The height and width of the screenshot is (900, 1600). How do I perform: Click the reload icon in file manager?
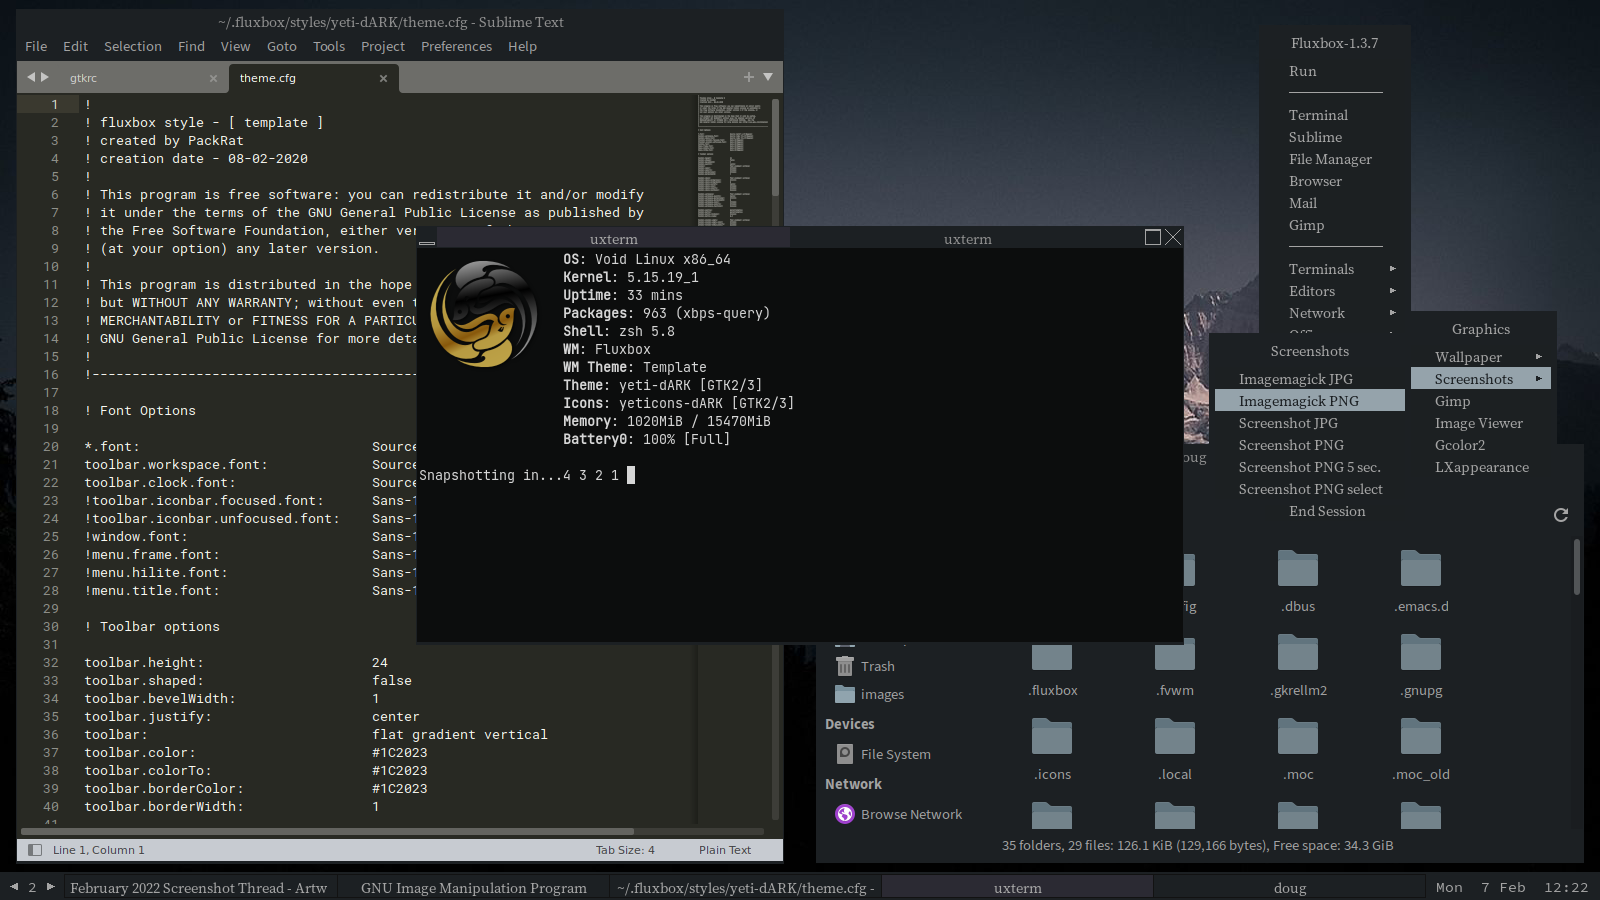(1561, 515)
